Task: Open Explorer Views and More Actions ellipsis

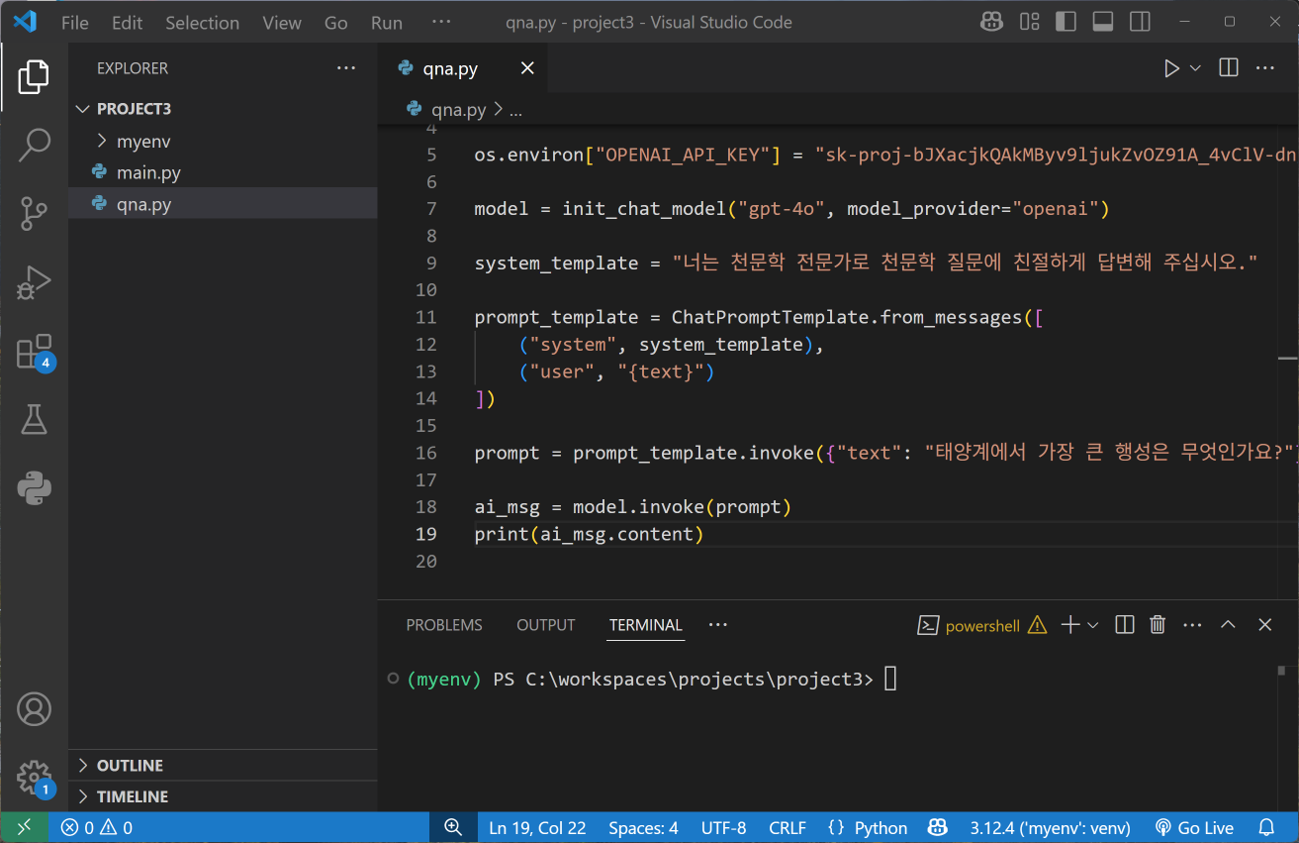Action: (346, 68)
